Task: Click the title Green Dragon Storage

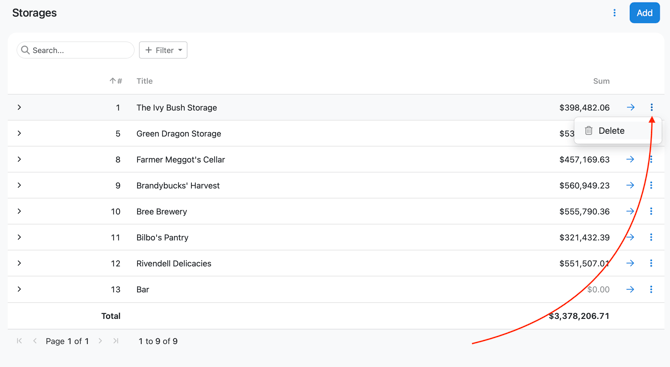Action: [x=179, y=134]
